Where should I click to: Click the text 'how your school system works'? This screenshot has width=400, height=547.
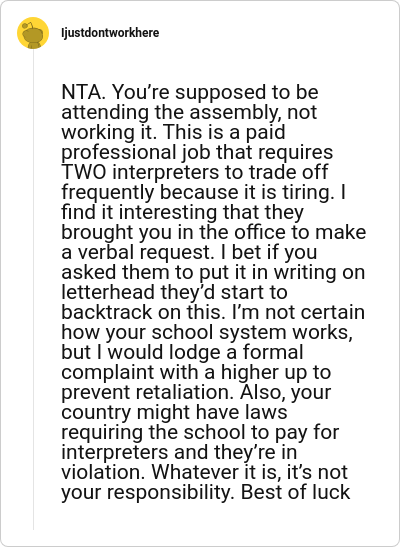point(207,333)
